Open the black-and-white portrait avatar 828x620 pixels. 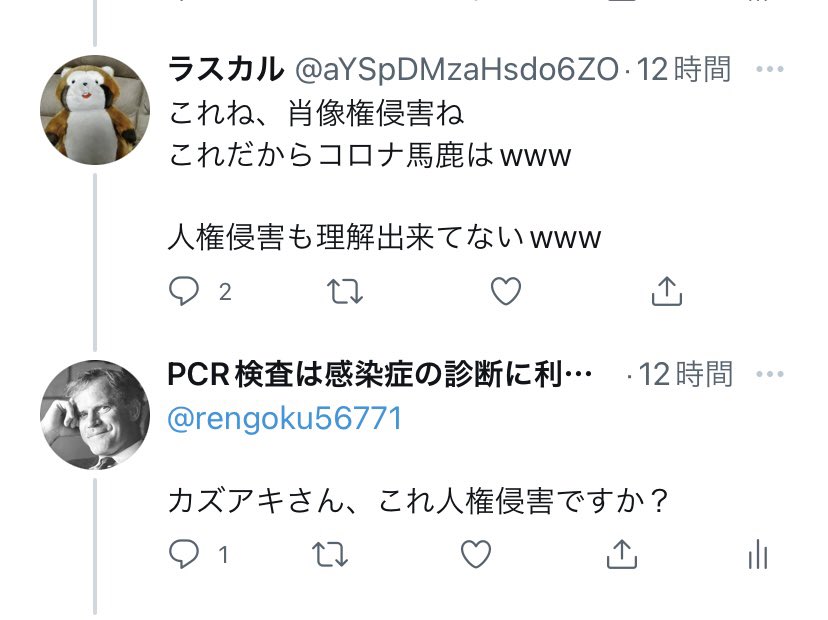95,415
